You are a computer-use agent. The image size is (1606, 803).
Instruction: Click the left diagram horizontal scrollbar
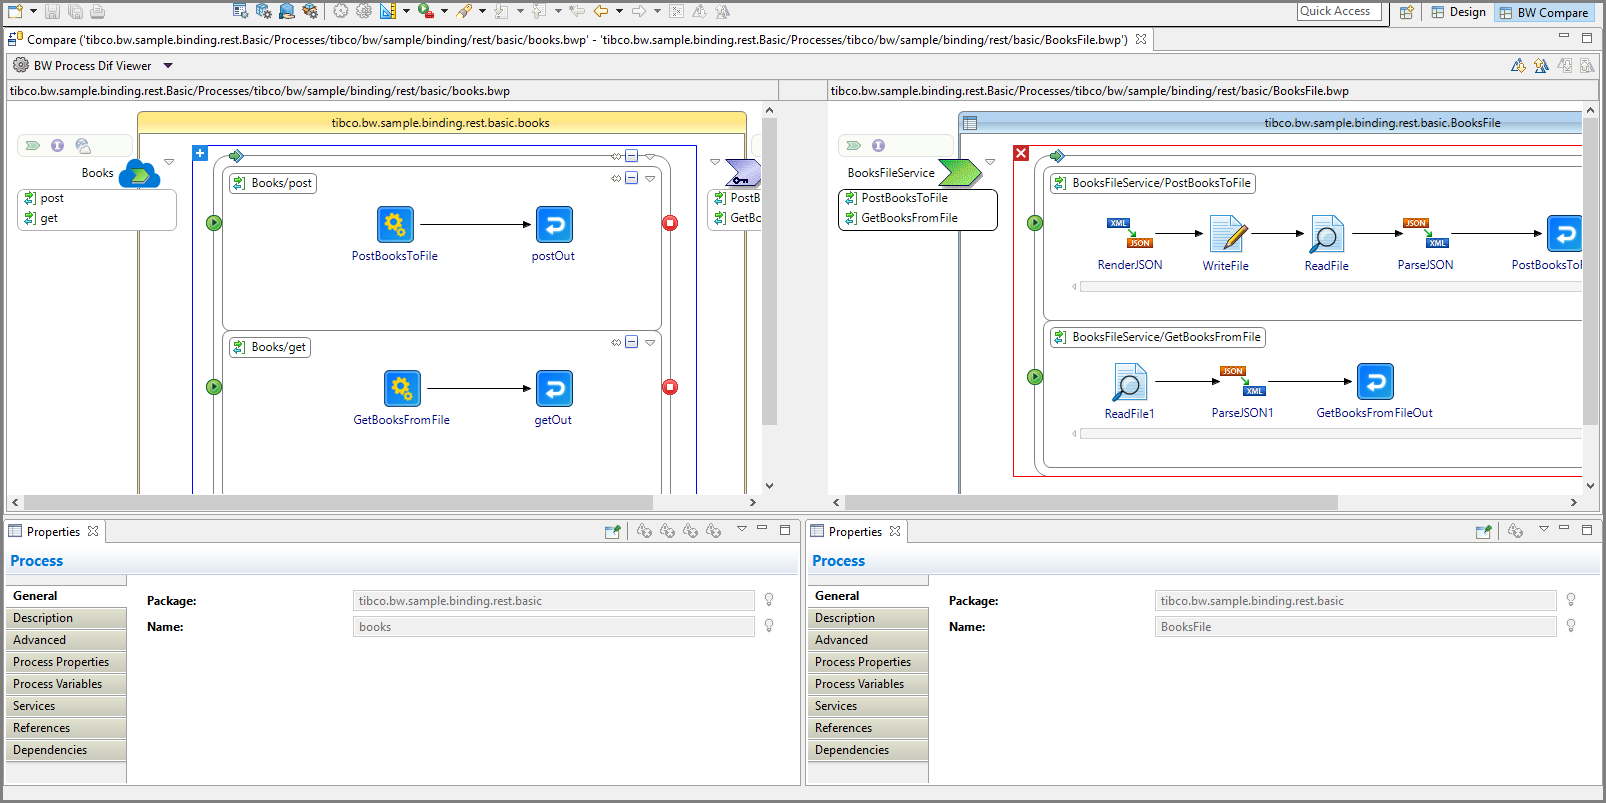(338, 502)
